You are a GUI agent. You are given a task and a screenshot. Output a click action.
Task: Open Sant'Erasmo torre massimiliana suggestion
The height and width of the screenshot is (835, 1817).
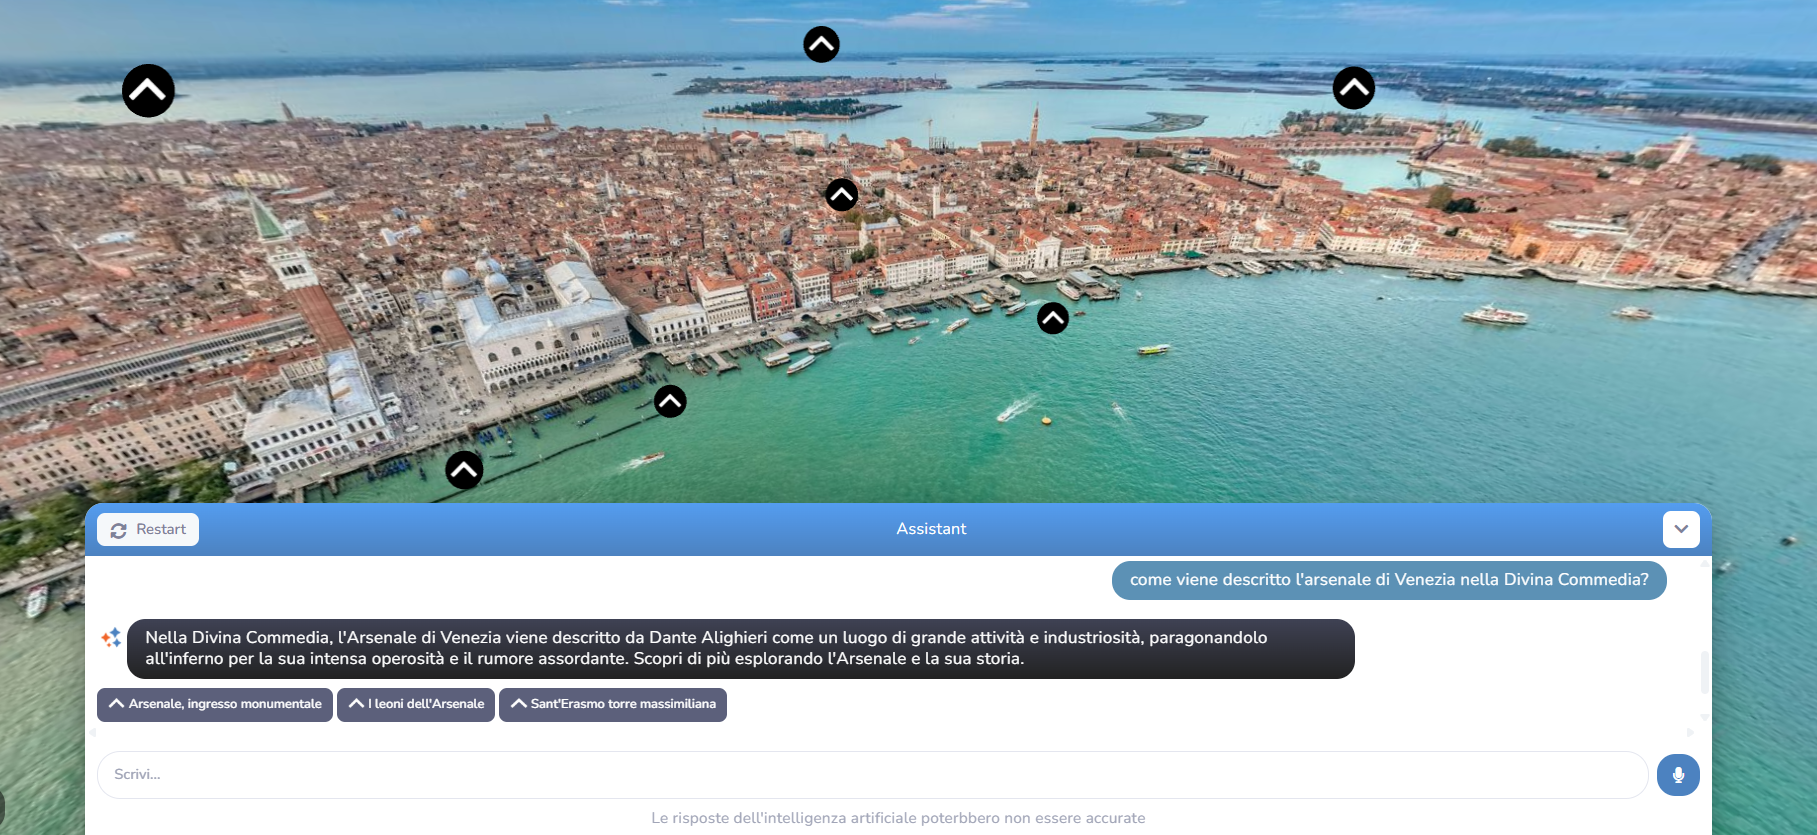click(613, 704)
